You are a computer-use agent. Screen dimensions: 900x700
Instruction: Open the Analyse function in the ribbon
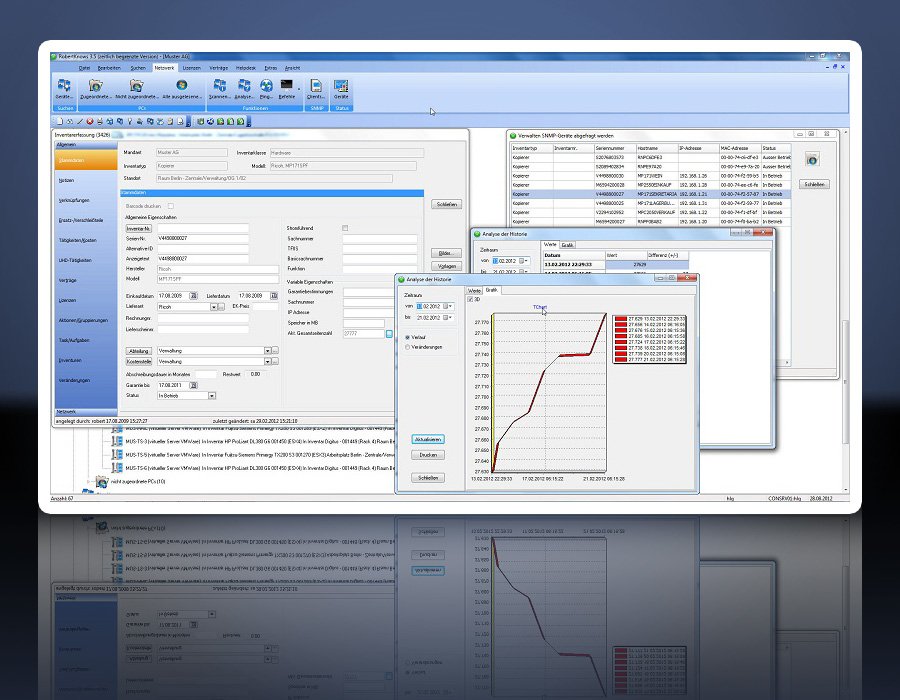pos(244,89)
